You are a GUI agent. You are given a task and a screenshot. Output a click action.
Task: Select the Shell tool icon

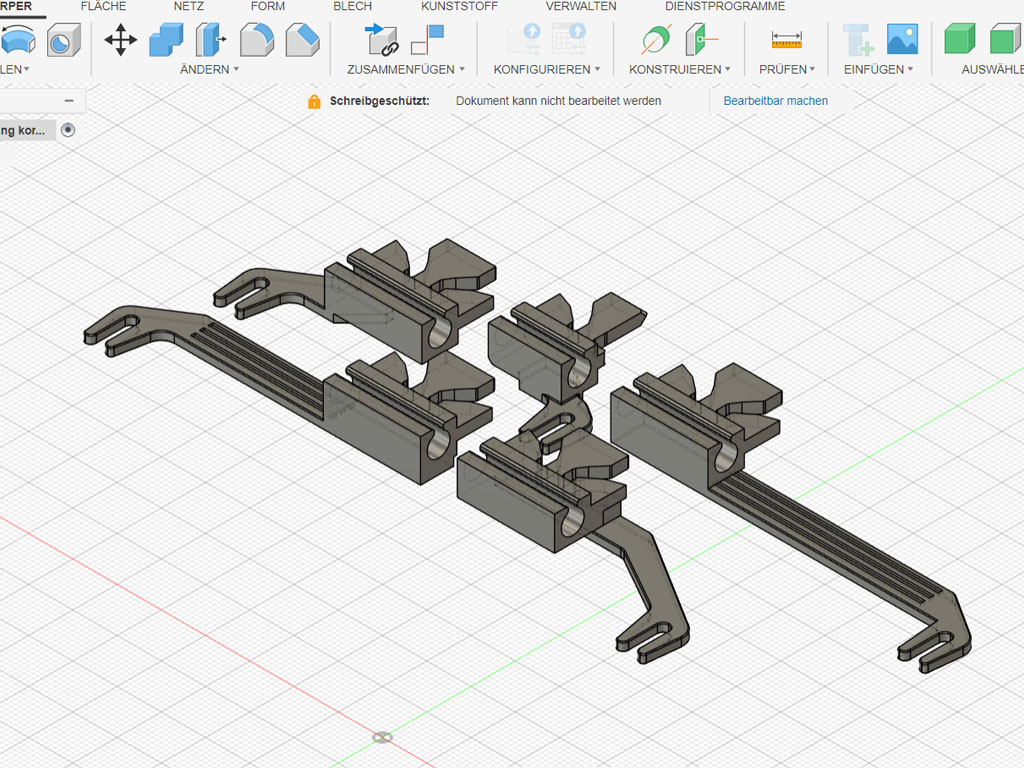coord(63,40)
